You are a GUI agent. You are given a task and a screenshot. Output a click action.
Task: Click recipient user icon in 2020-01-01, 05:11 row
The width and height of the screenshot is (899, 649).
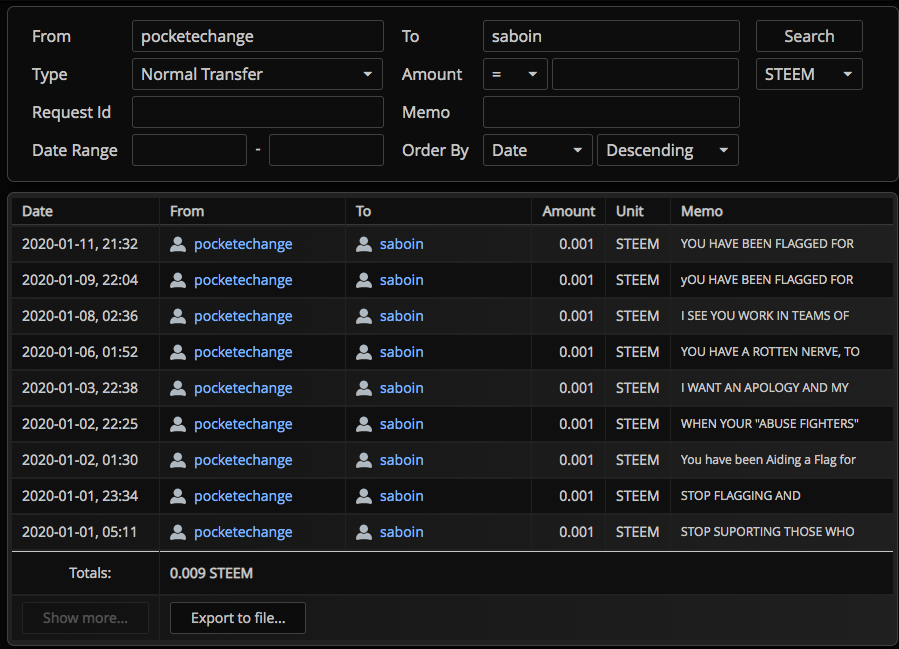[364, 532]
